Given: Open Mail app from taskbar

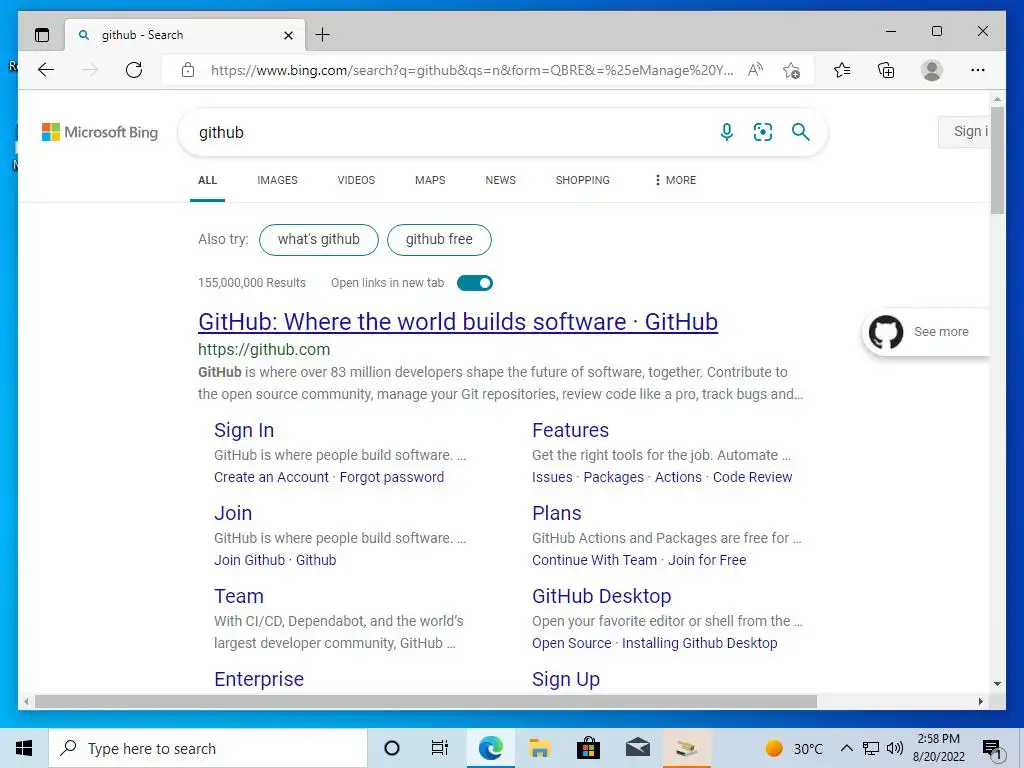Looking at the screenshot, I should click(x=637, y=748).
